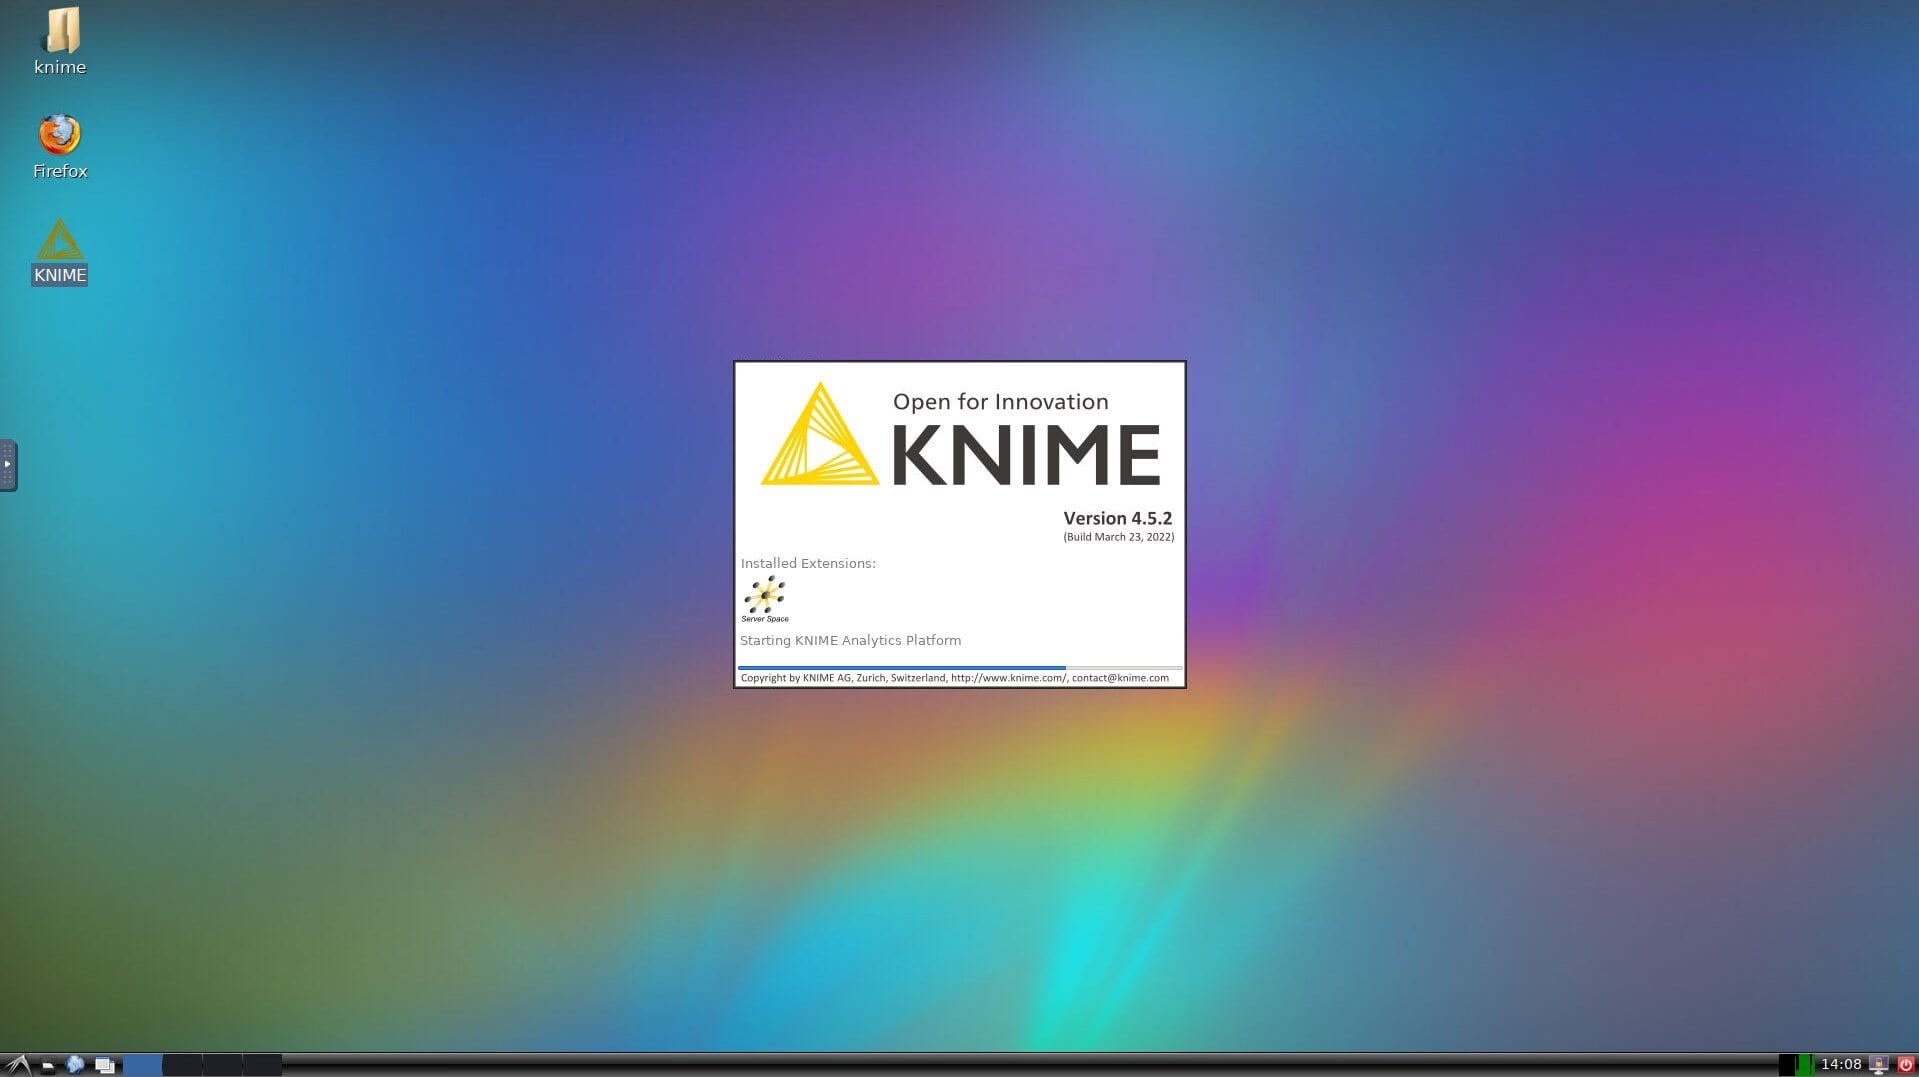The width and height of the screenshot is (1919, 1077).
Task: Open the web browser from the taskbar
Action: click(74, 1064)
